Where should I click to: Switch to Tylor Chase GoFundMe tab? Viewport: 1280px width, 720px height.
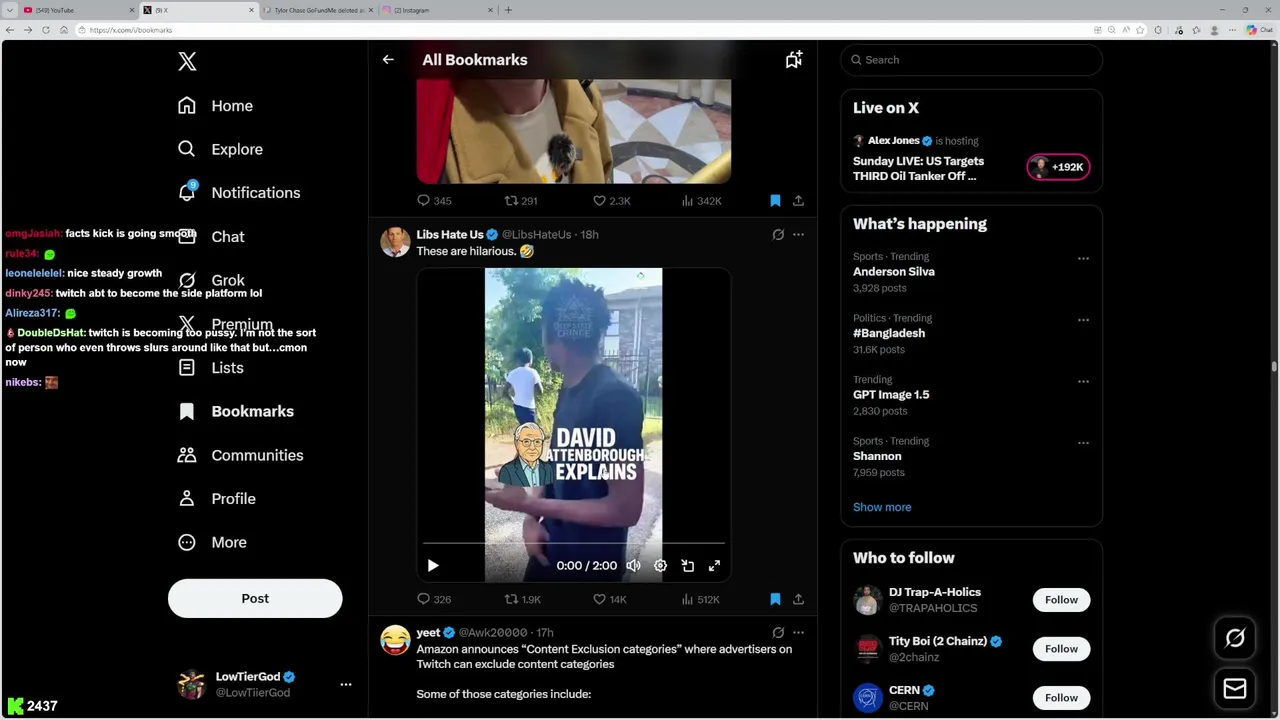(x=318, y=10)
